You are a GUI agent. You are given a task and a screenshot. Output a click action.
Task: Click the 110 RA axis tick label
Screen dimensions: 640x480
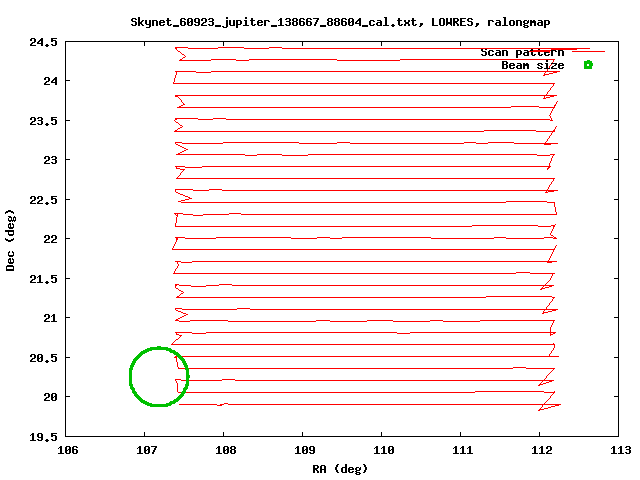[384, 450]
